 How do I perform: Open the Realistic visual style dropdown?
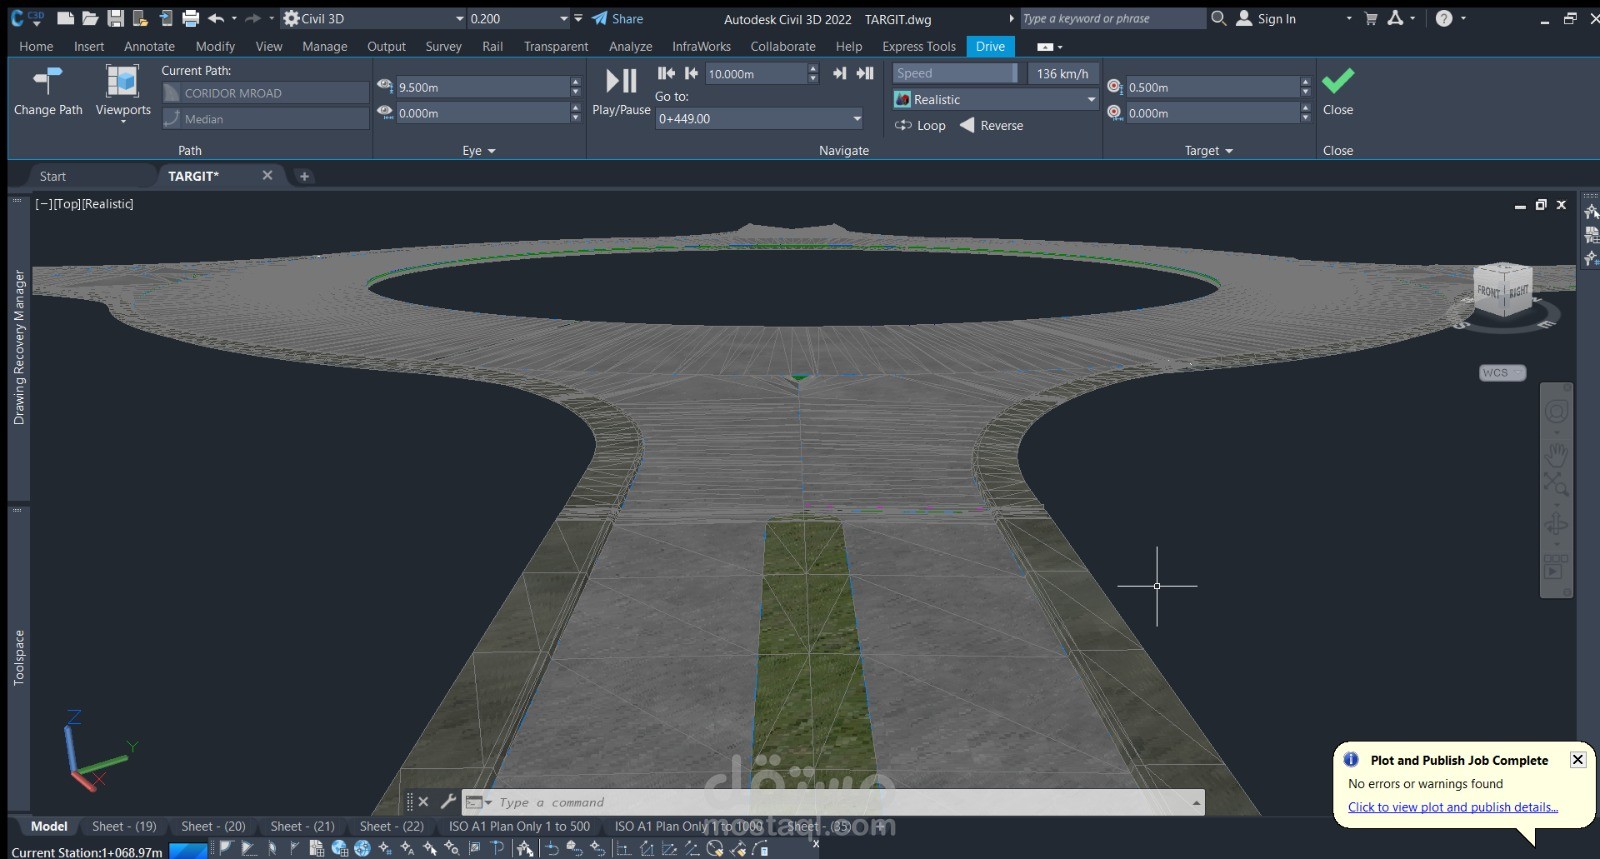[1091, 99]
